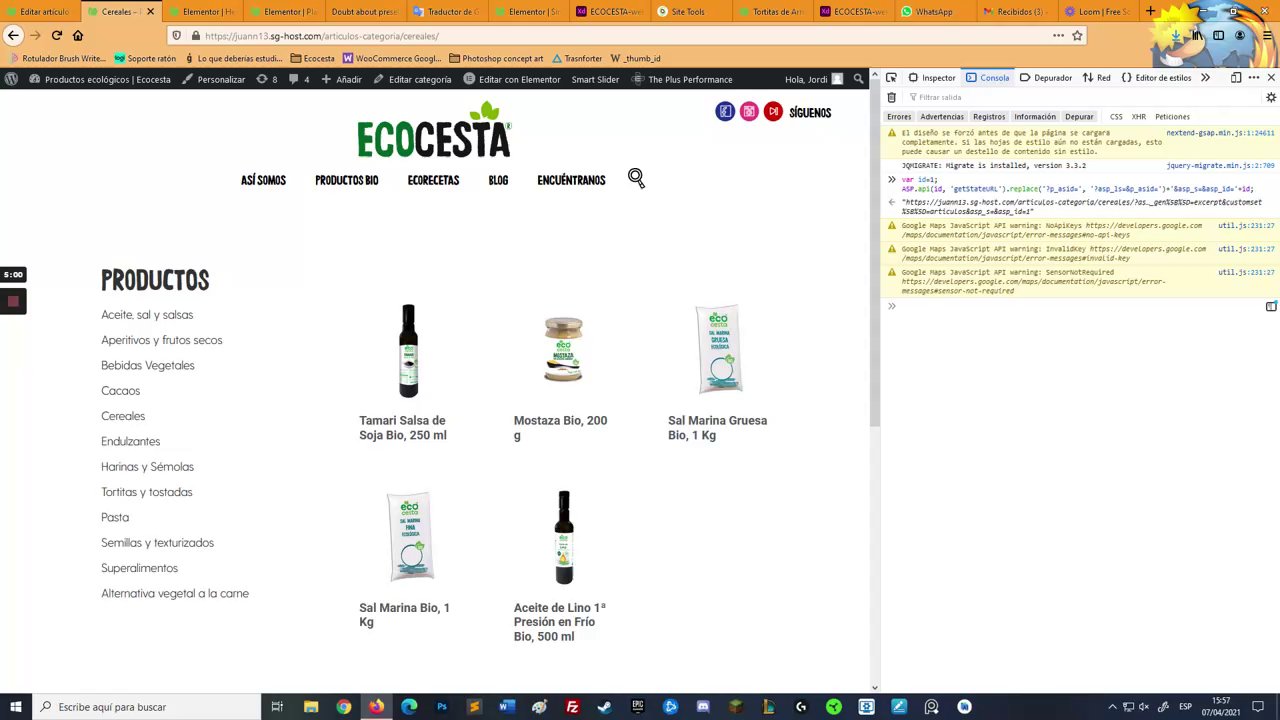
Task: Open Personalizar in admin bar
Action: (x=213, y=79)
